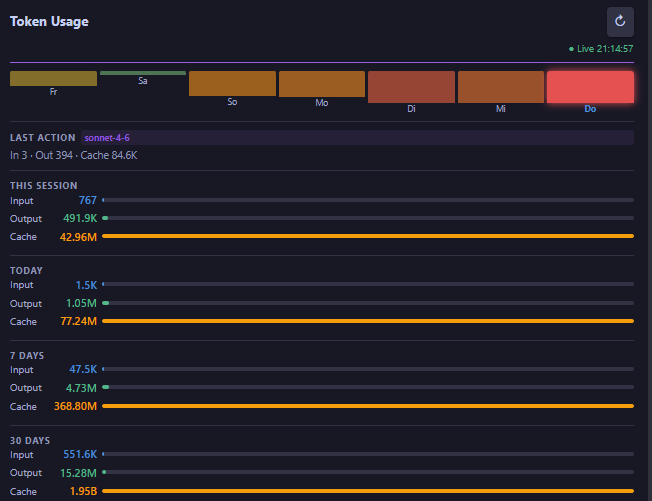
Task: Click the Token Usage title
Action: pyautogui.click(x=49, y=22)
